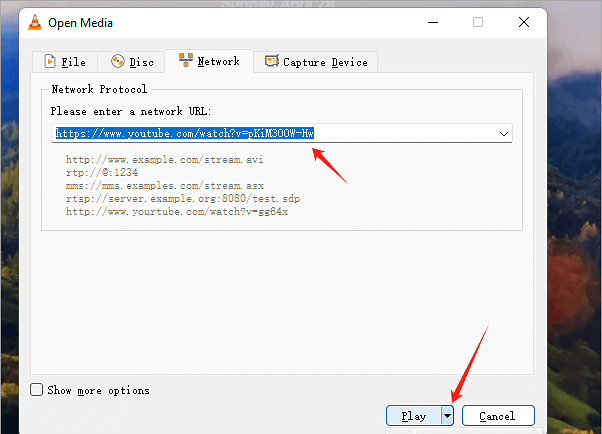
Task: Maximize the Open Media dialog
Action: pos(478,23)
